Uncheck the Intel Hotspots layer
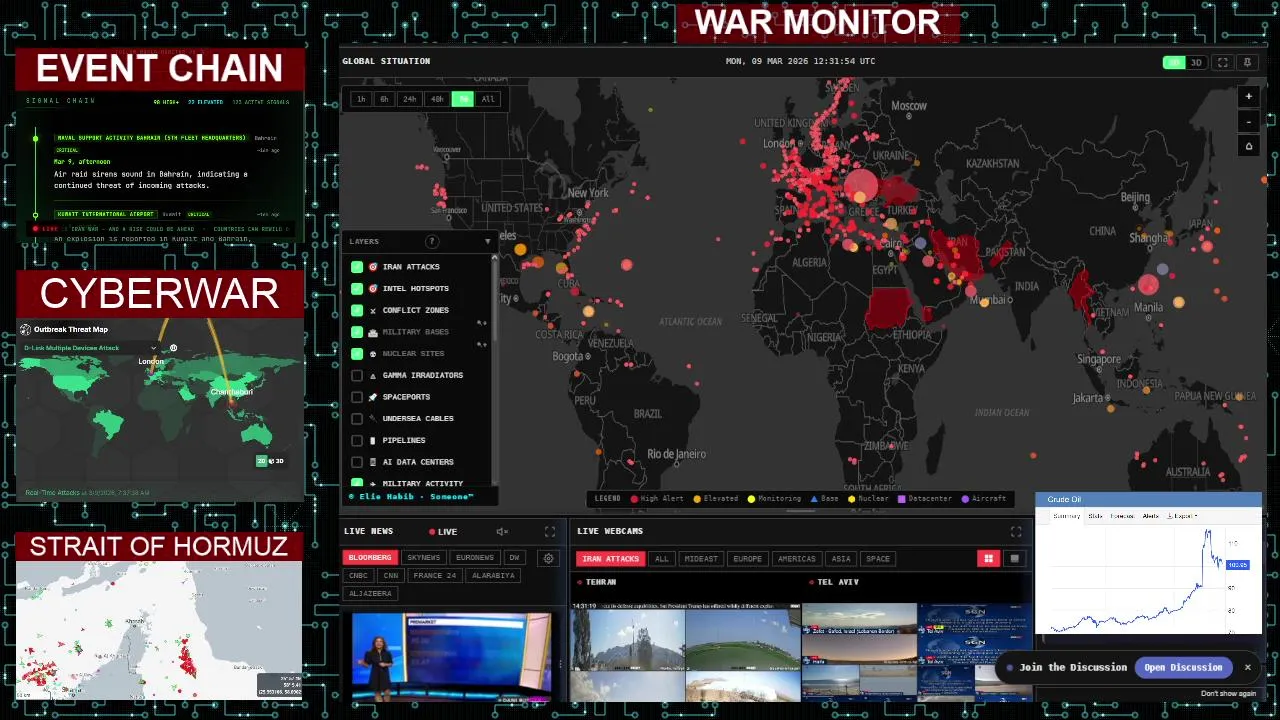1280x720 pixels. pos(357,288)
